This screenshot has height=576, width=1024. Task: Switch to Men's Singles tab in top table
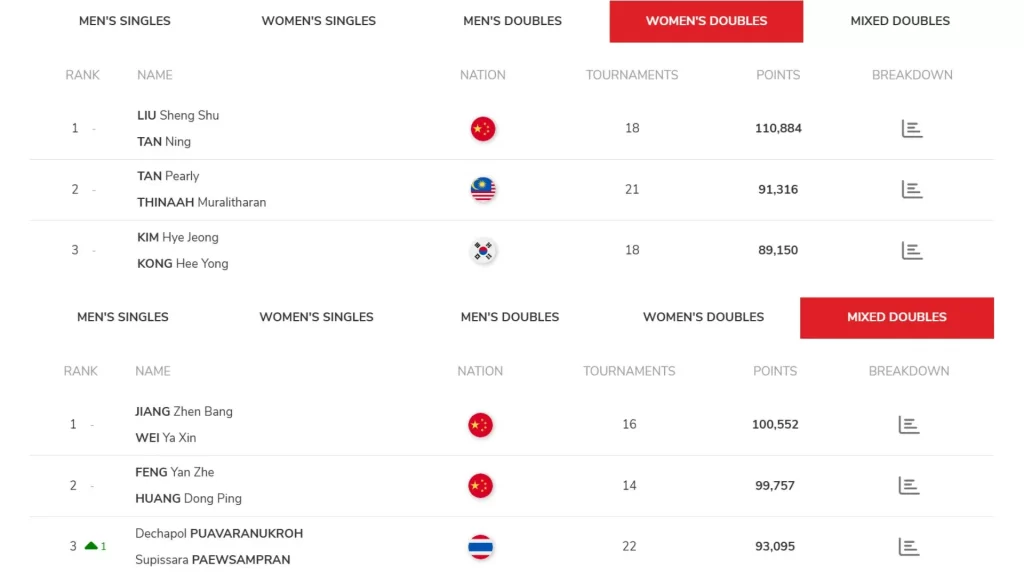[125, 21]
